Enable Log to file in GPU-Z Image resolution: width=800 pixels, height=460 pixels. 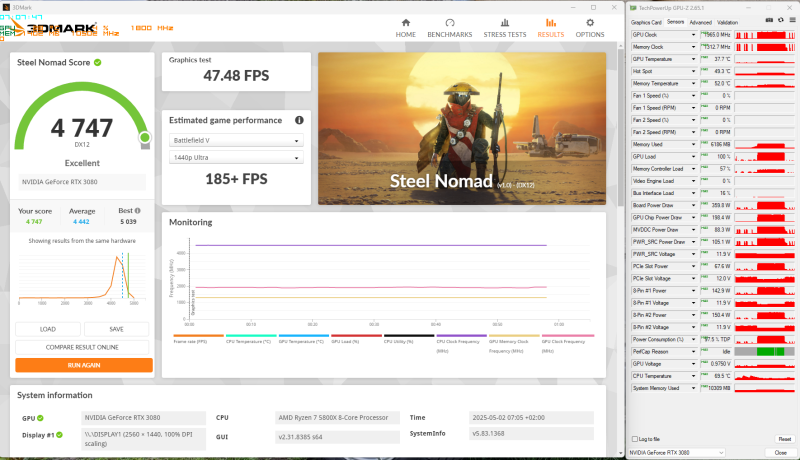point(635,439)
